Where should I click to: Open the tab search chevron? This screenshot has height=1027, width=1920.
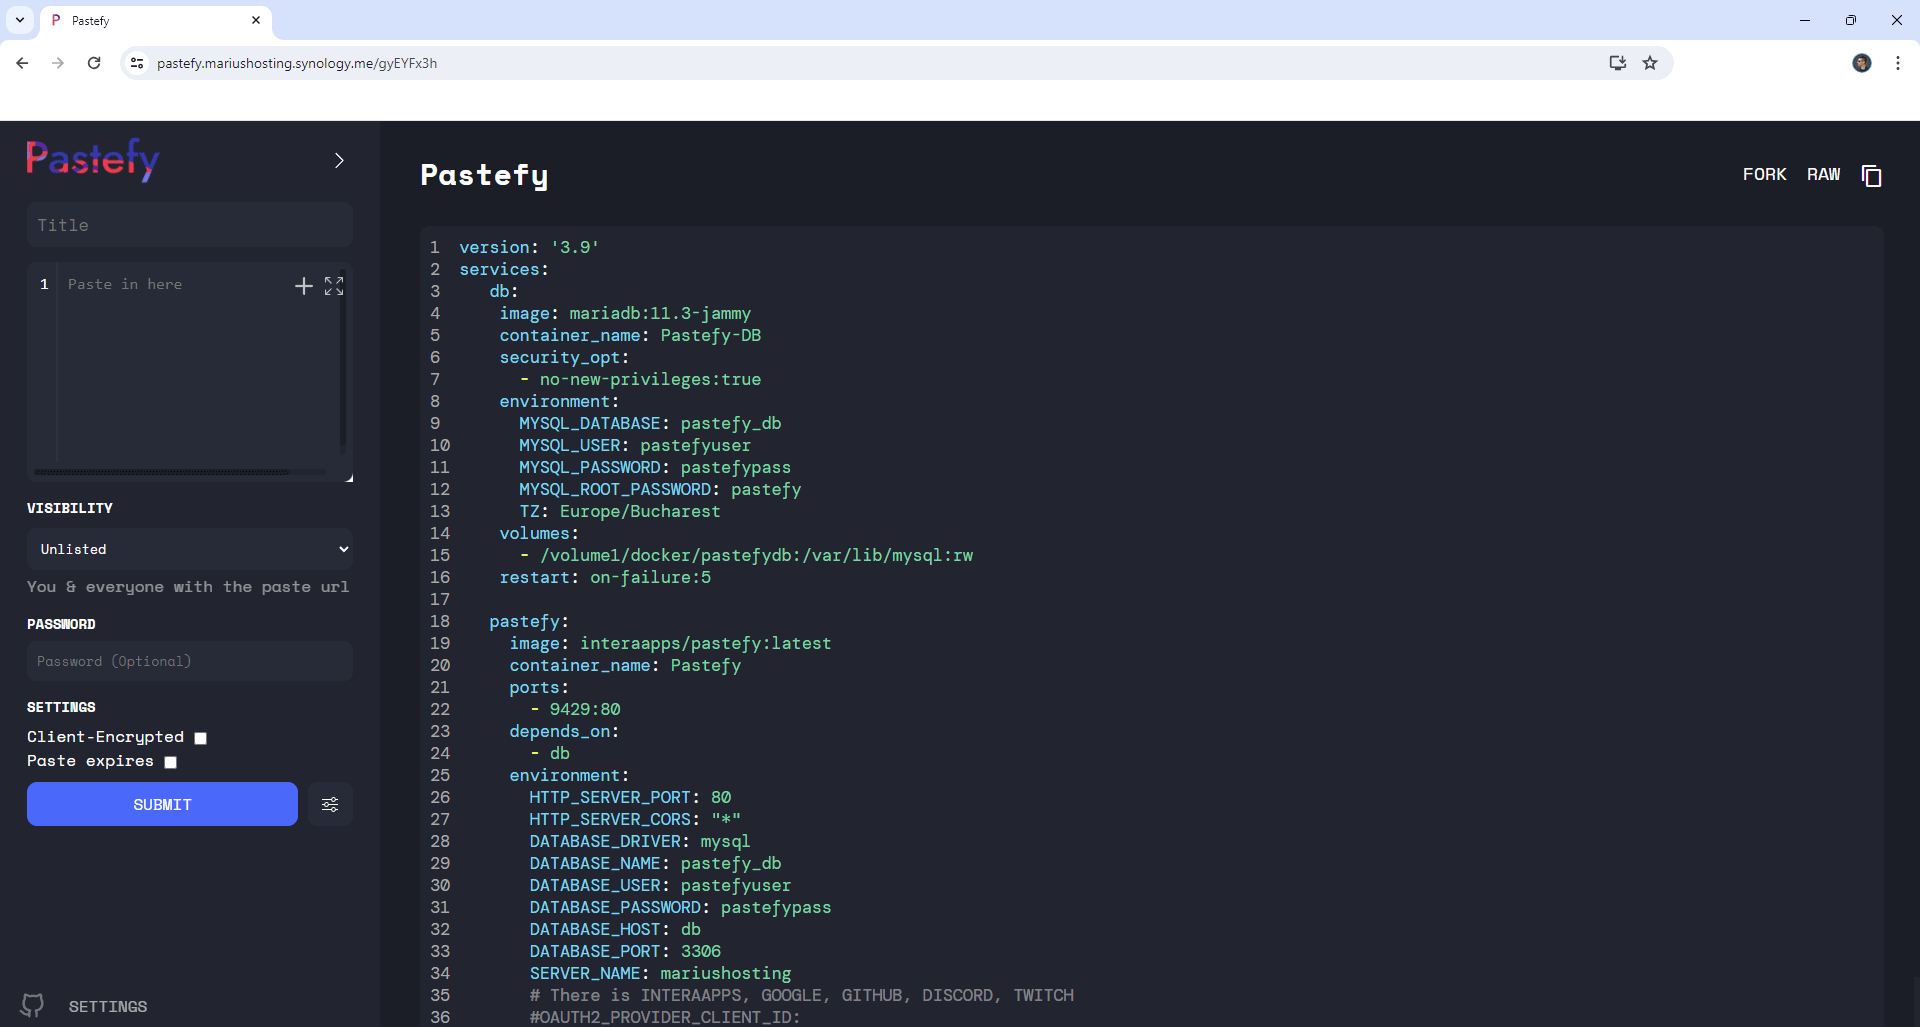tap(19, 20)
